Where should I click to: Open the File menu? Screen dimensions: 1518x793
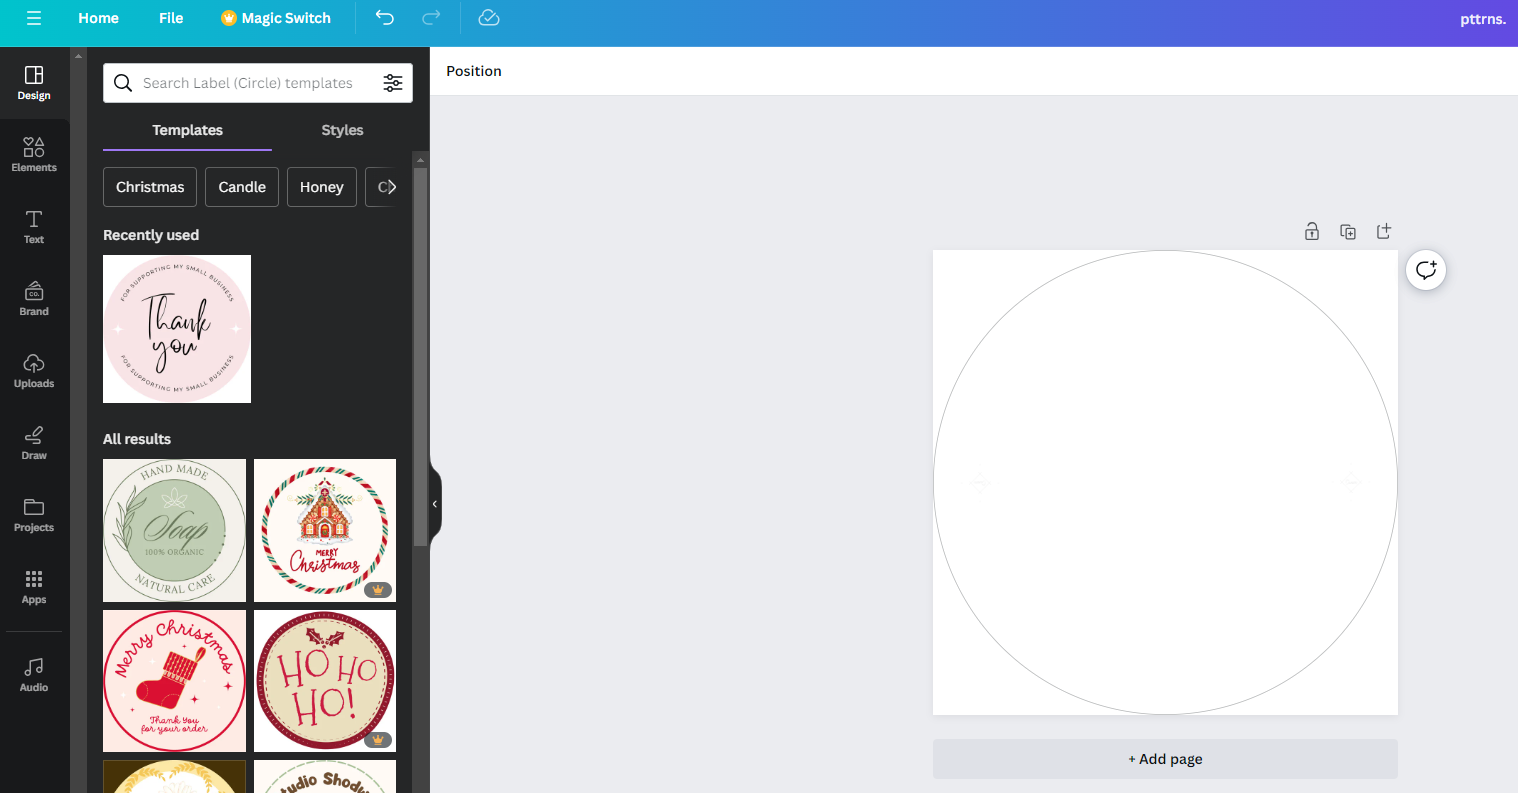click(x=171, y=18)
